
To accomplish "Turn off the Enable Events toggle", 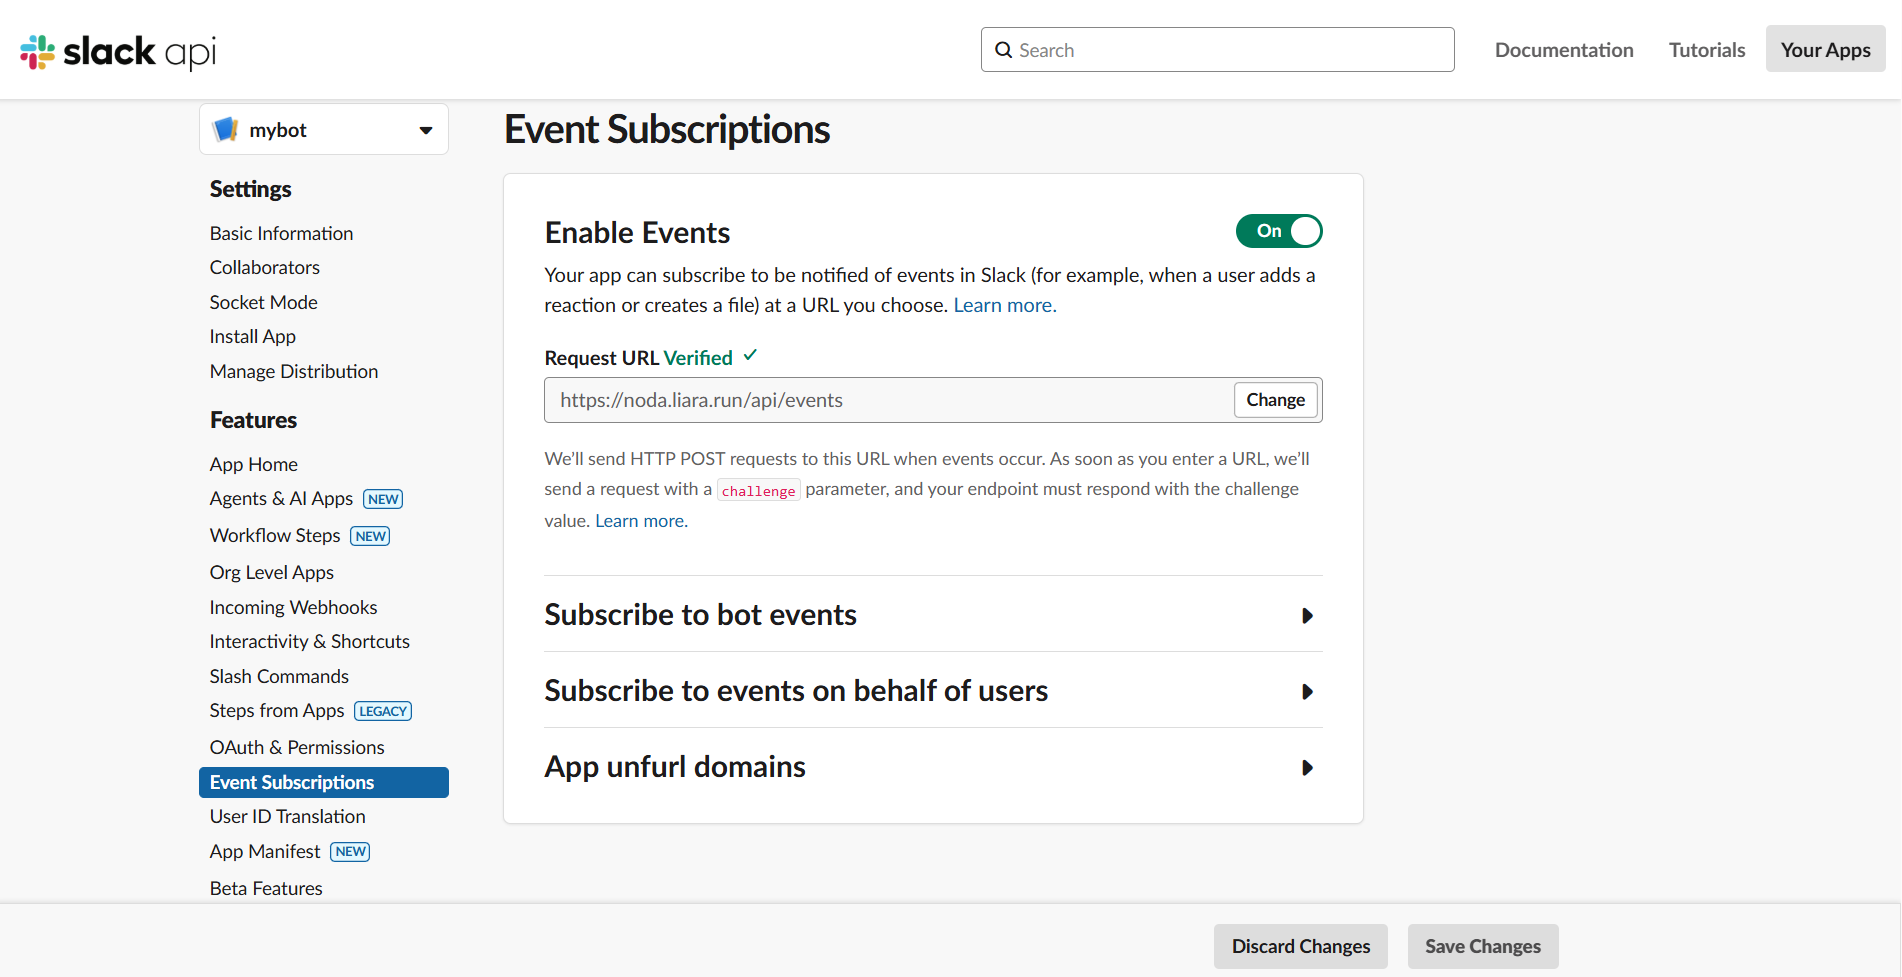I will click(1279, 231).
